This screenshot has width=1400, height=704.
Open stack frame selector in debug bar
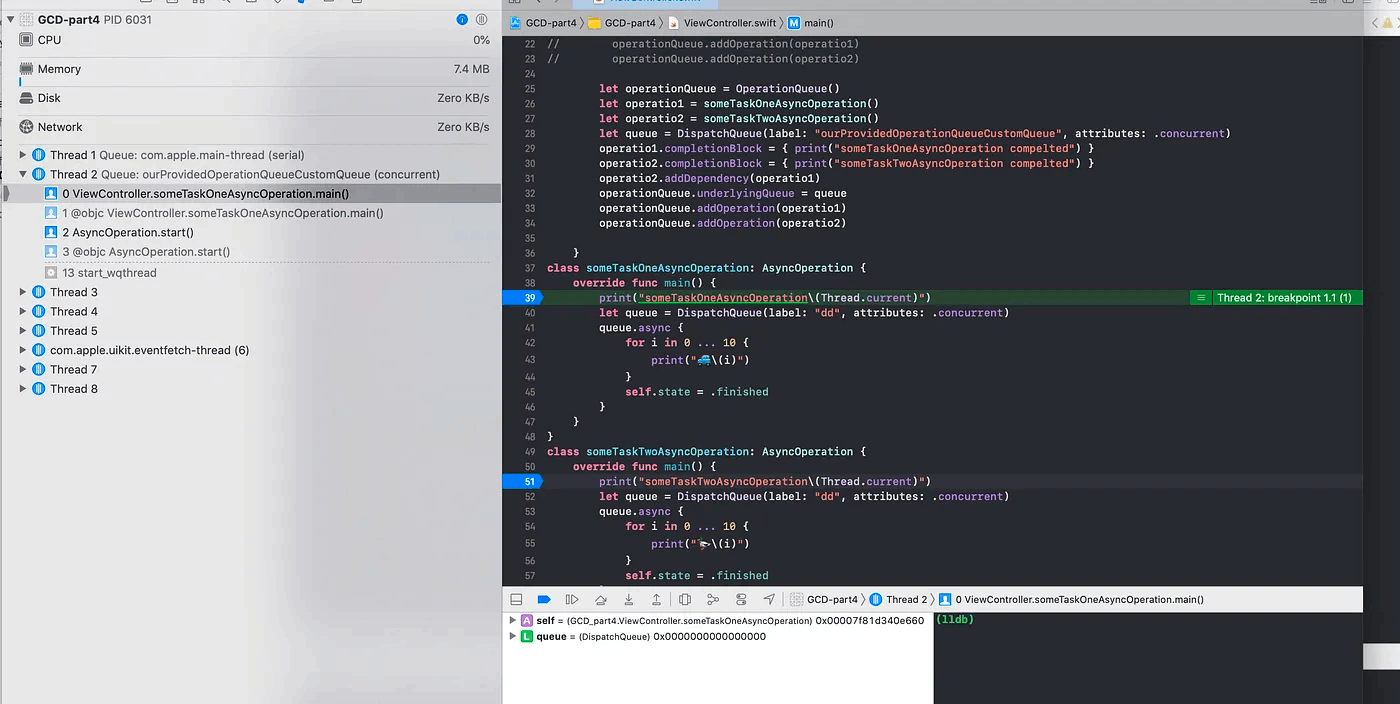(1071, 599)
